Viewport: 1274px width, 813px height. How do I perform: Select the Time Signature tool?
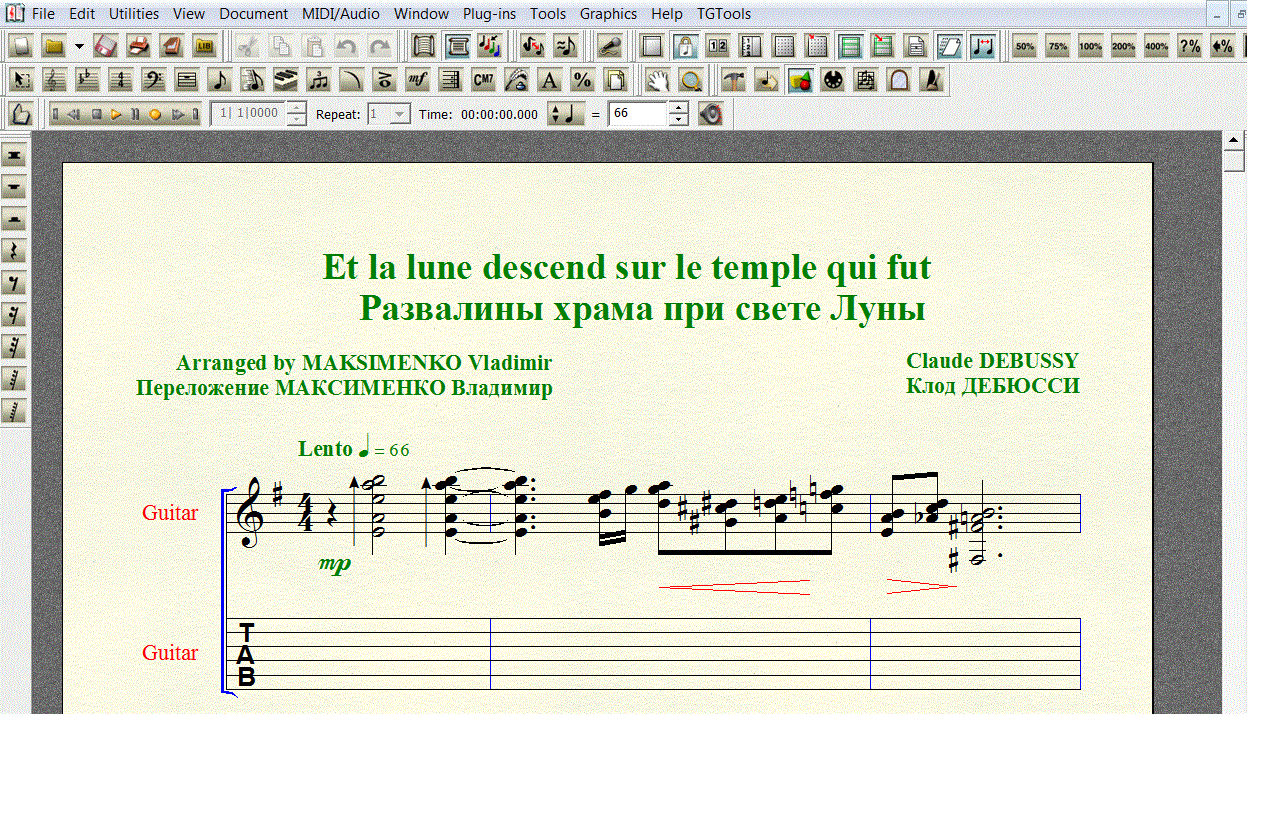point(120,81)
